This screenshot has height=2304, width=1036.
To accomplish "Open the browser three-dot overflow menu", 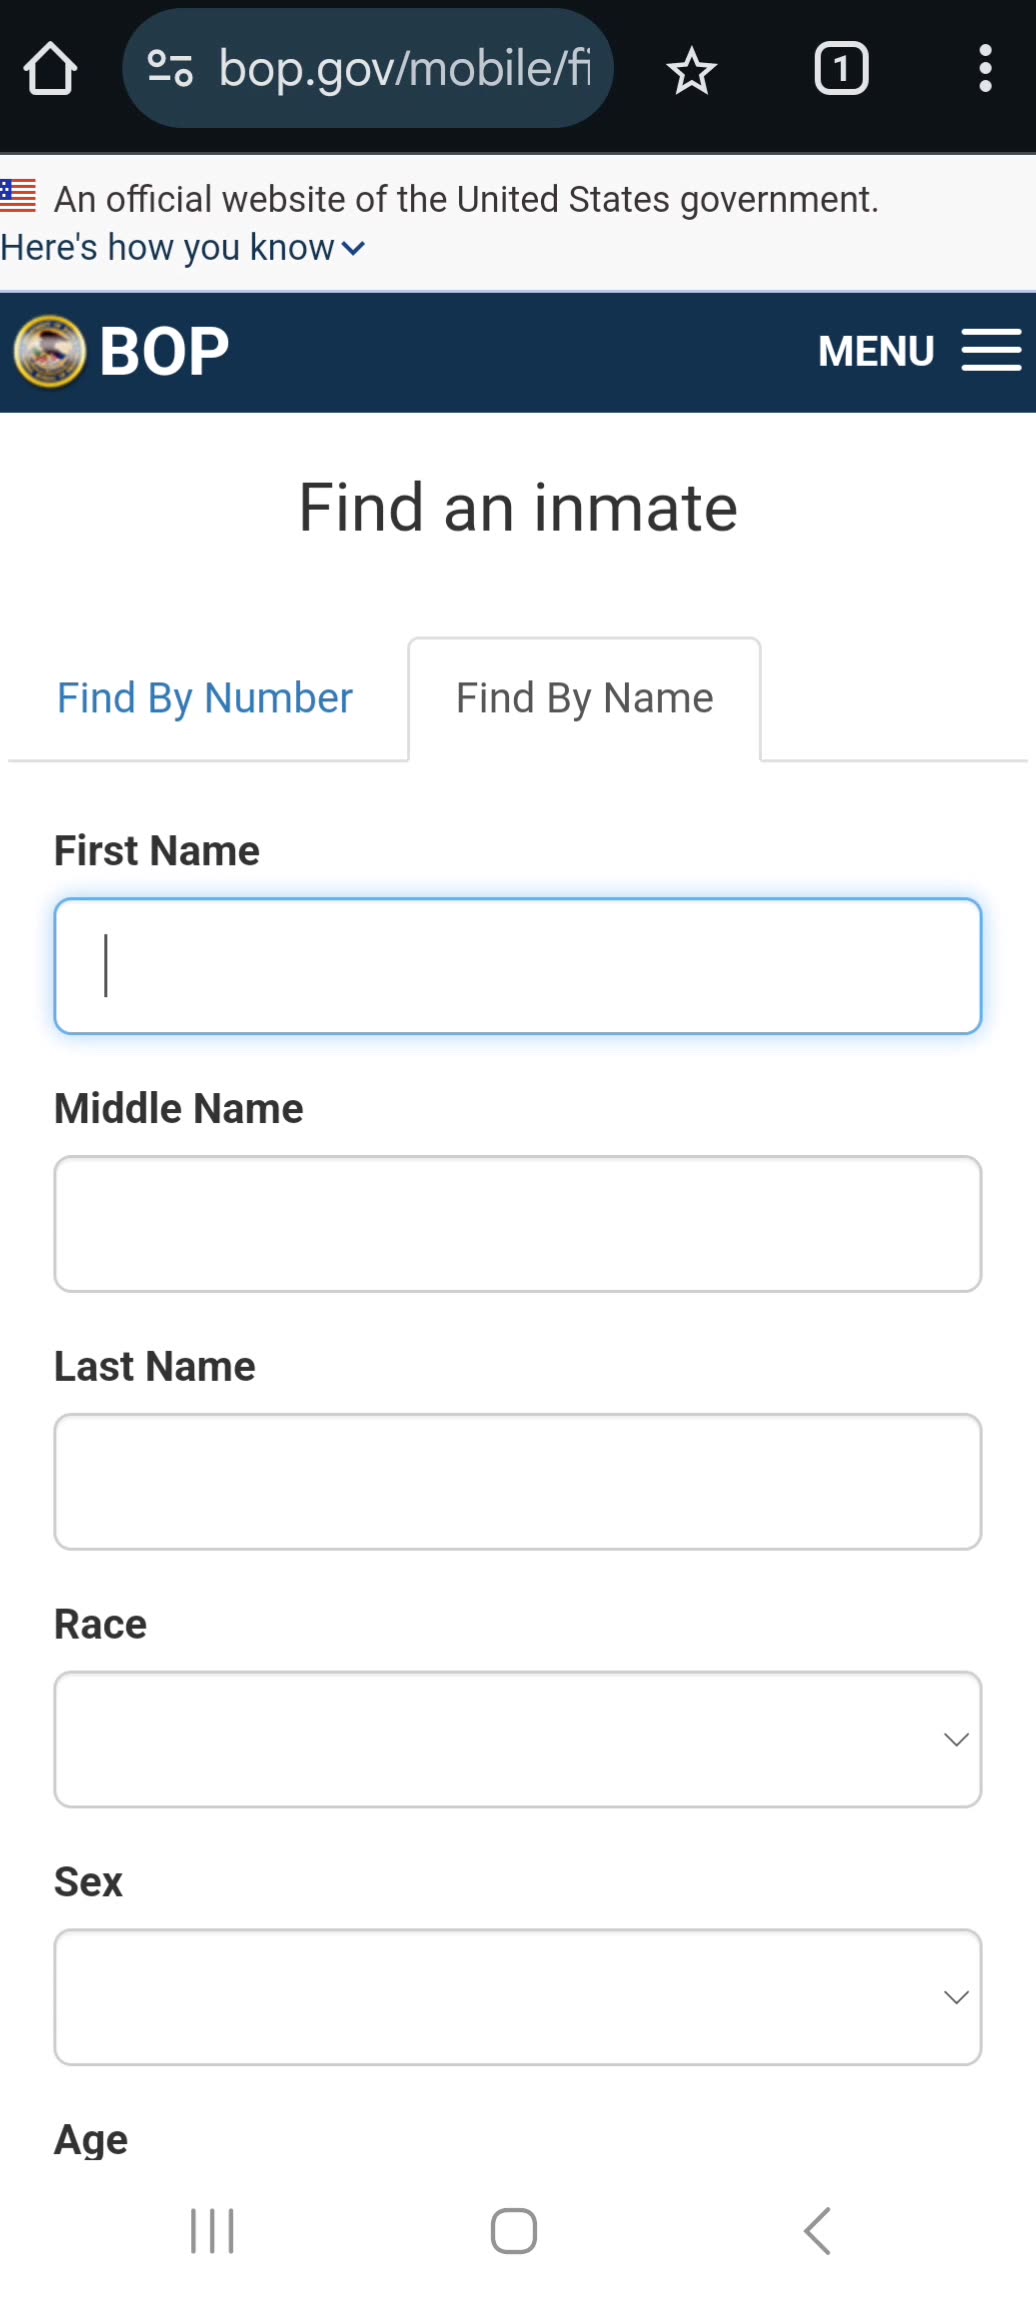I will (985, 69).
